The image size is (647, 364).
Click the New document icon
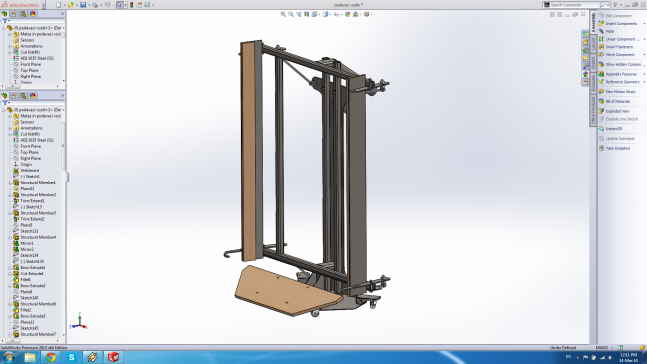pyautogui.click(x=58, y=5)
